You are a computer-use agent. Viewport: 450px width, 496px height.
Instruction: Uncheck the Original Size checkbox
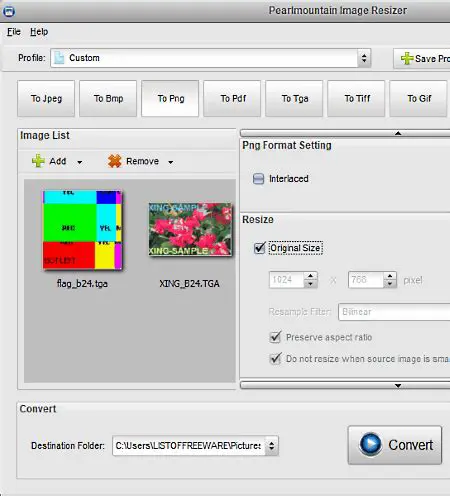coord(260,248)
